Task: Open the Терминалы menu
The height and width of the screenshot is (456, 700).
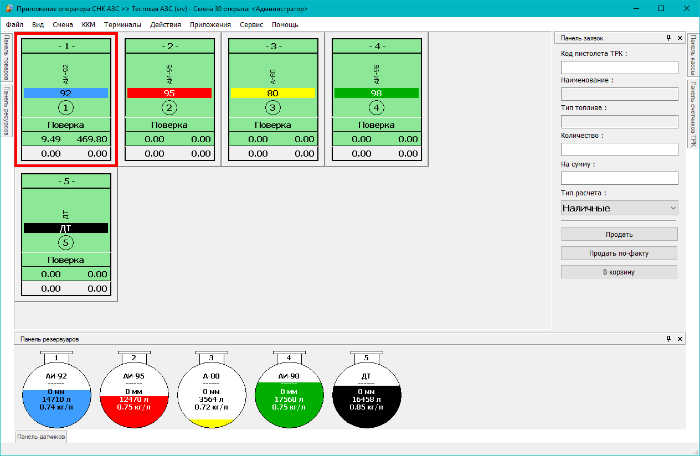Action: pos(124,23)
